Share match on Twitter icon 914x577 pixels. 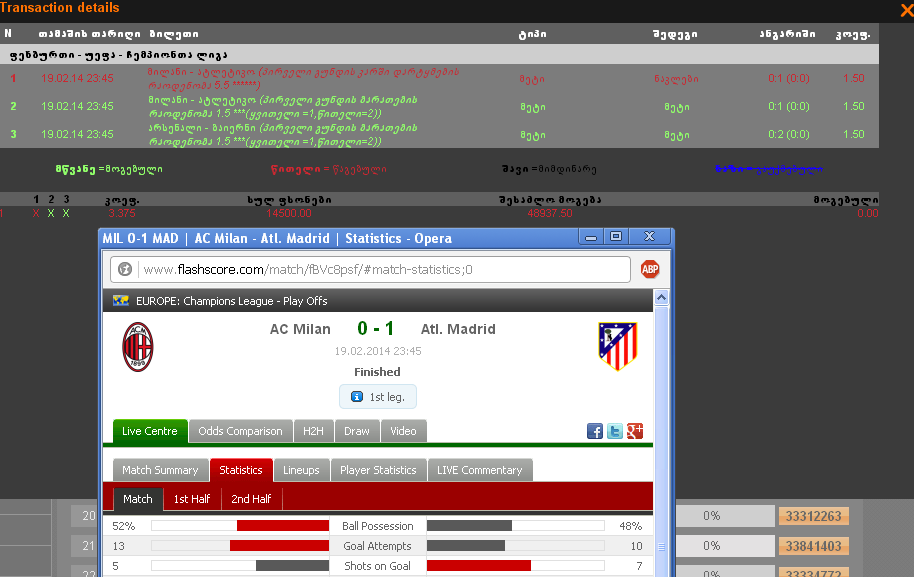614,431
